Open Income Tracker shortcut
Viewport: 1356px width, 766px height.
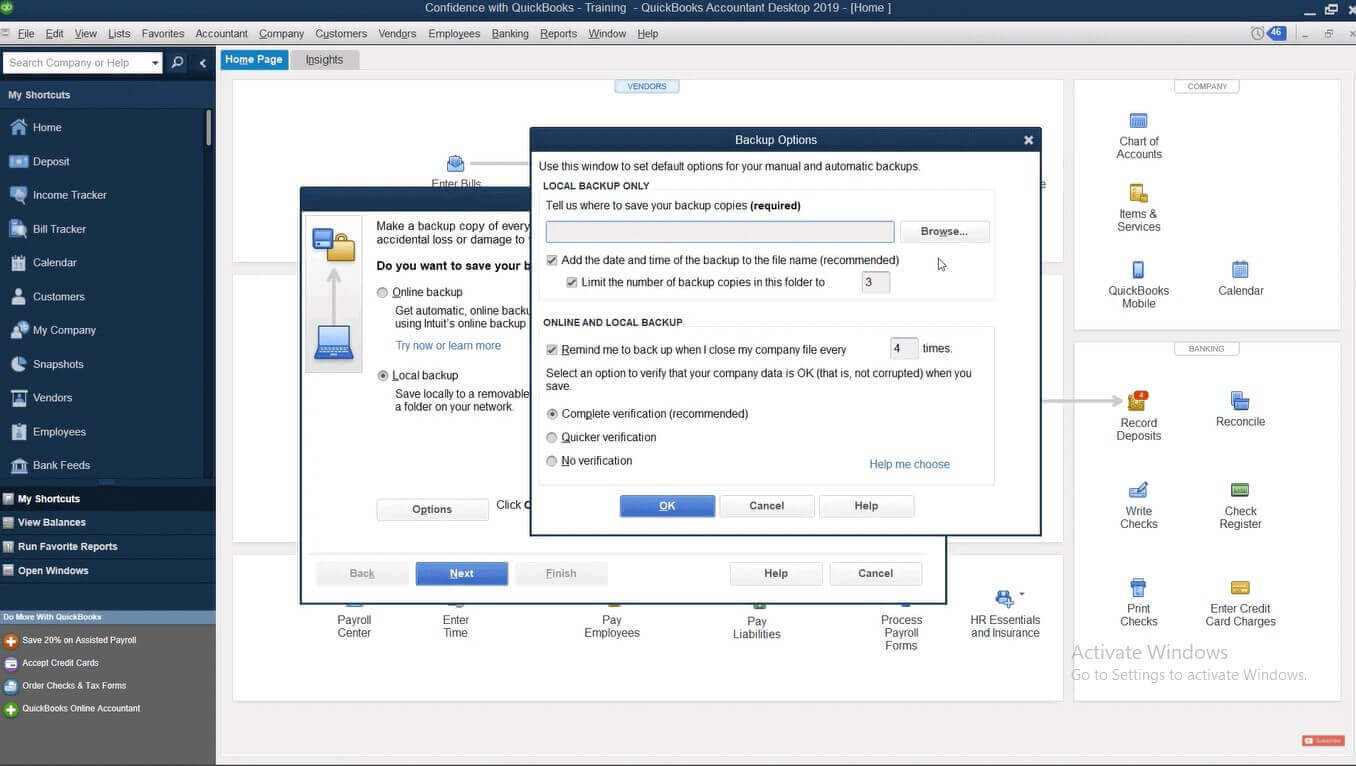[69, 195]
